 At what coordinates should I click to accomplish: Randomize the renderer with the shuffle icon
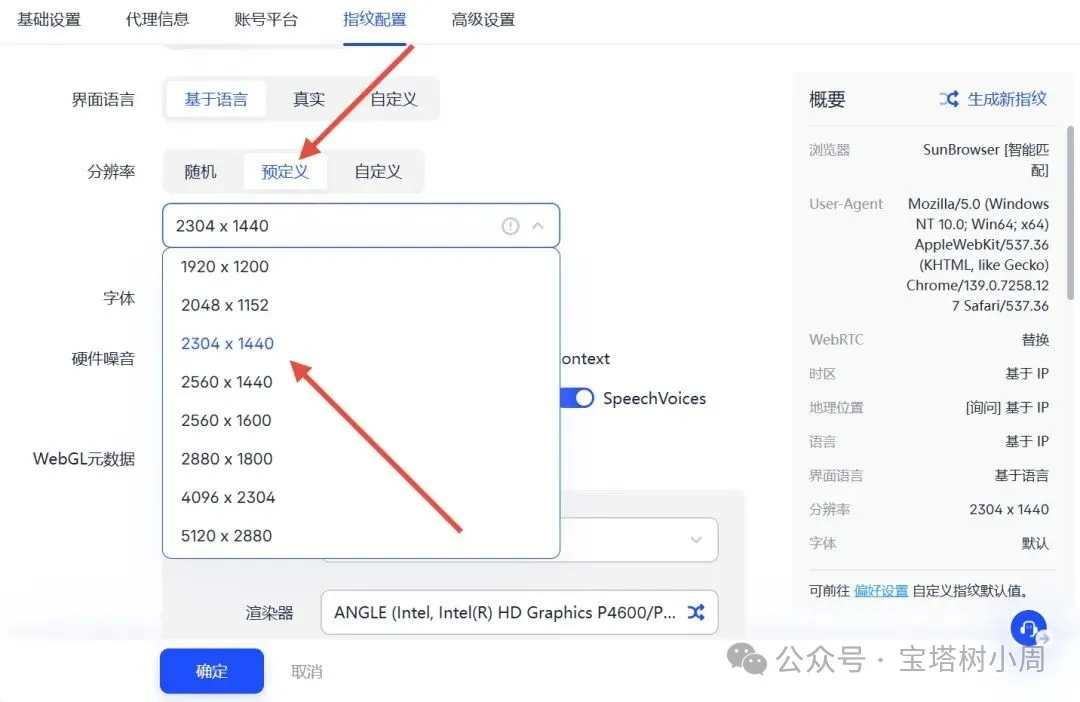(696, 612)
